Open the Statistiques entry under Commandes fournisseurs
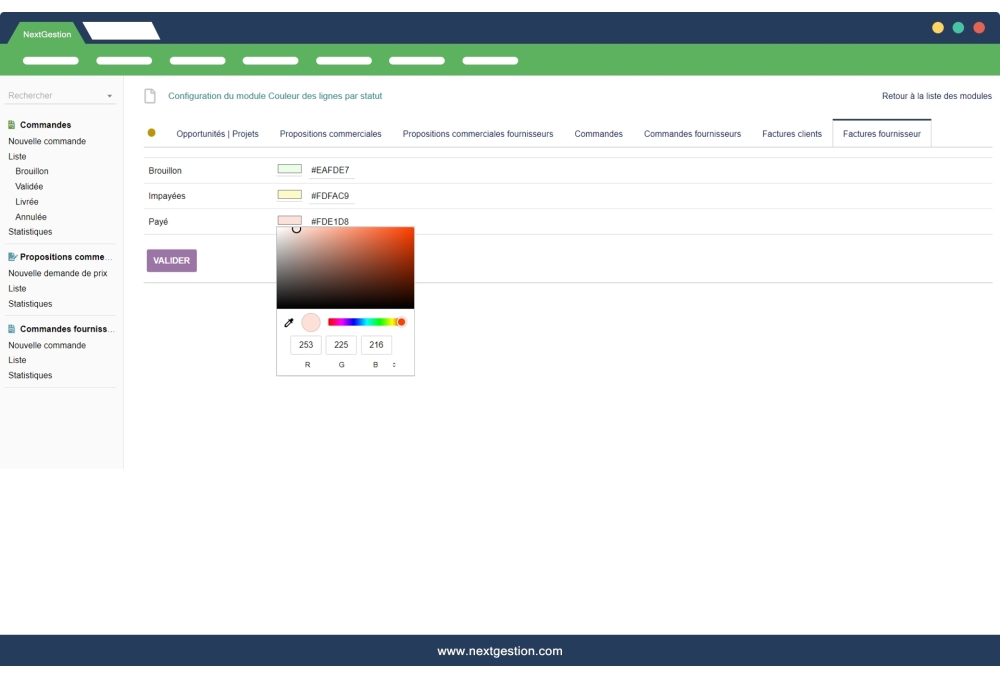Image resolution: width=1000 pixels, height=679 pixels. pos(28,375)
